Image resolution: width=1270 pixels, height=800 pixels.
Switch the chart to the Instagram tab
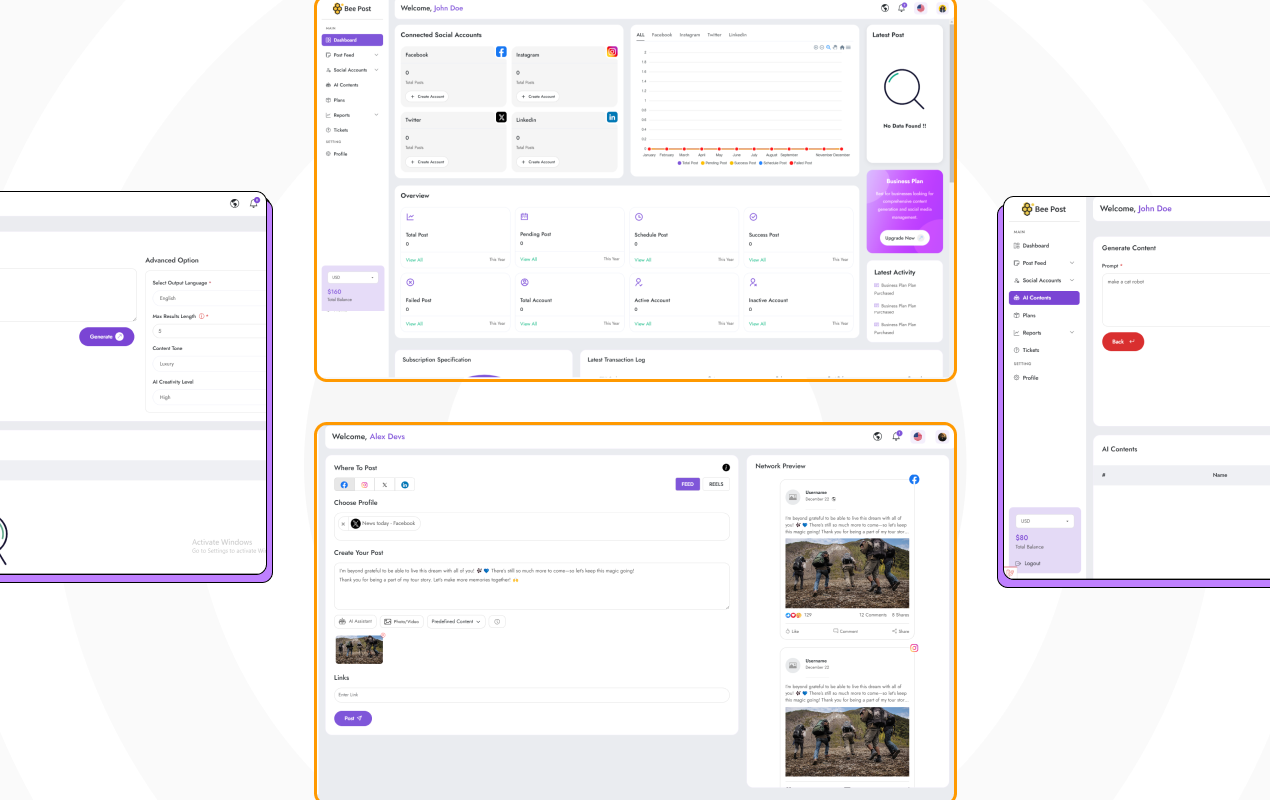coord(690,35)
